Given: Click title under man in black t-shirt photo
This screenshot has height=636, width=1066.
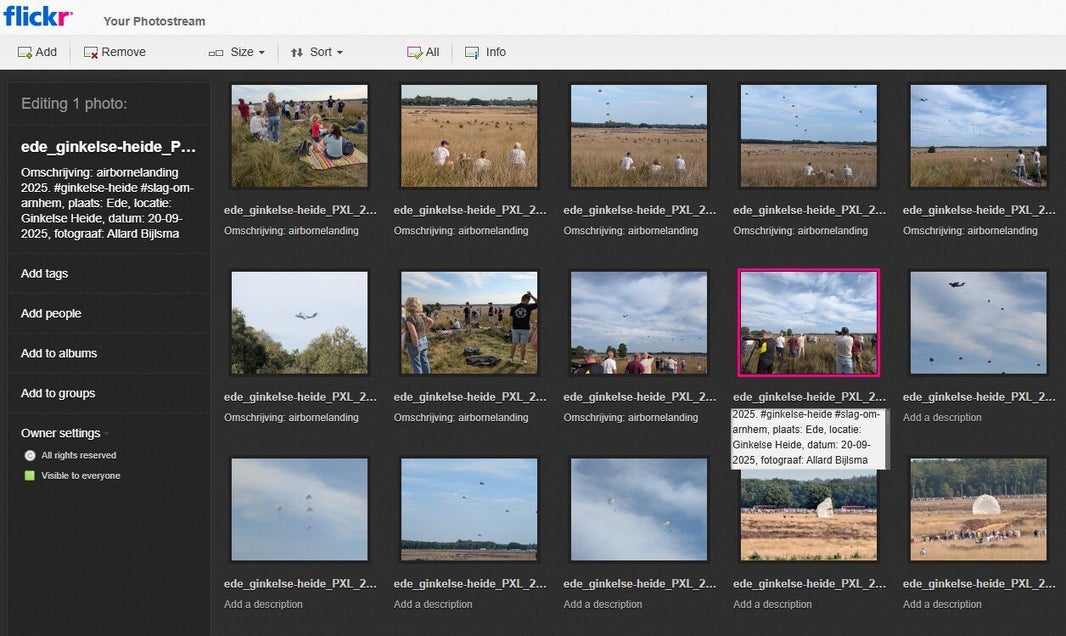Looking at the screenshot, I should coord(470,397).
